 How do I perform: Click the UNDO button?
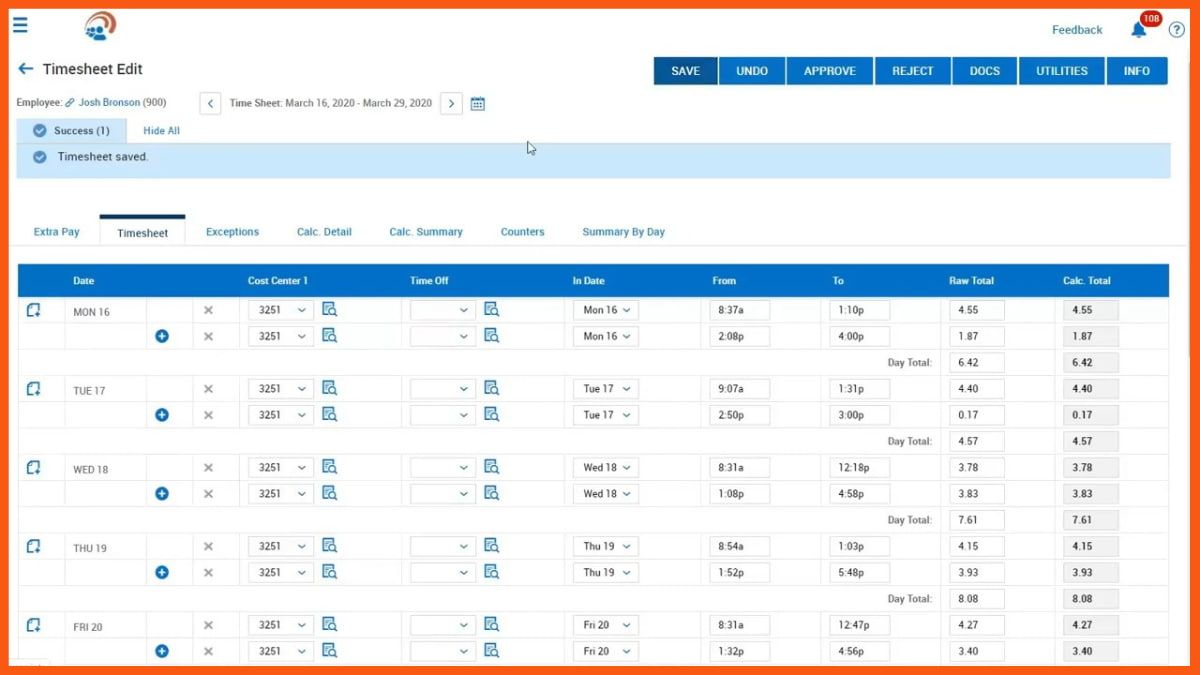point(752,71)
